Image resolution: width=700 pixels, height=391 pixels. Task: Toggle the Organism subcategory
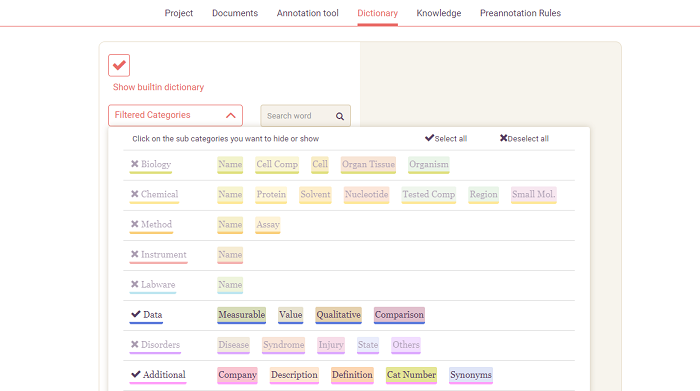(429, 164)
